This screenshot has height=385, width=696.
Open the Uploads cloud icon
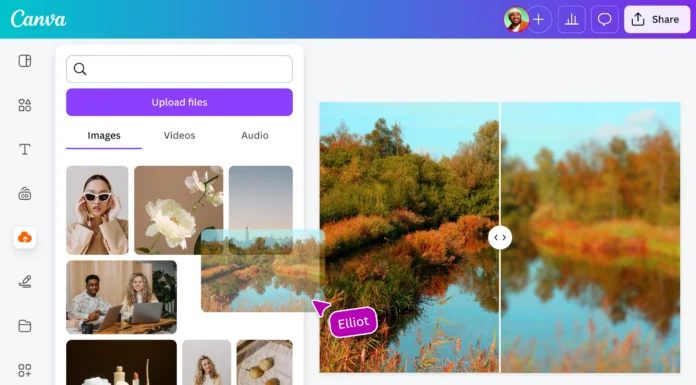coord(25,238)
